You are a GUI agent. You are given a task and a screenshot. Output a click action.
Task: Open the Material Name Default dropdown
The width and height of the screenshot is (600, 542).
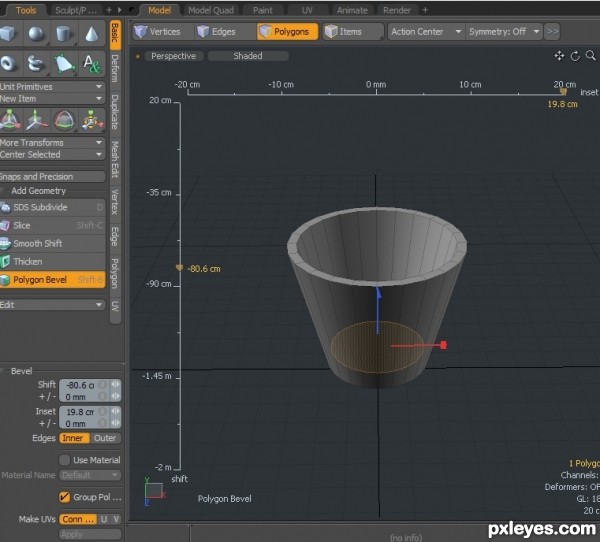click(90, 475)
